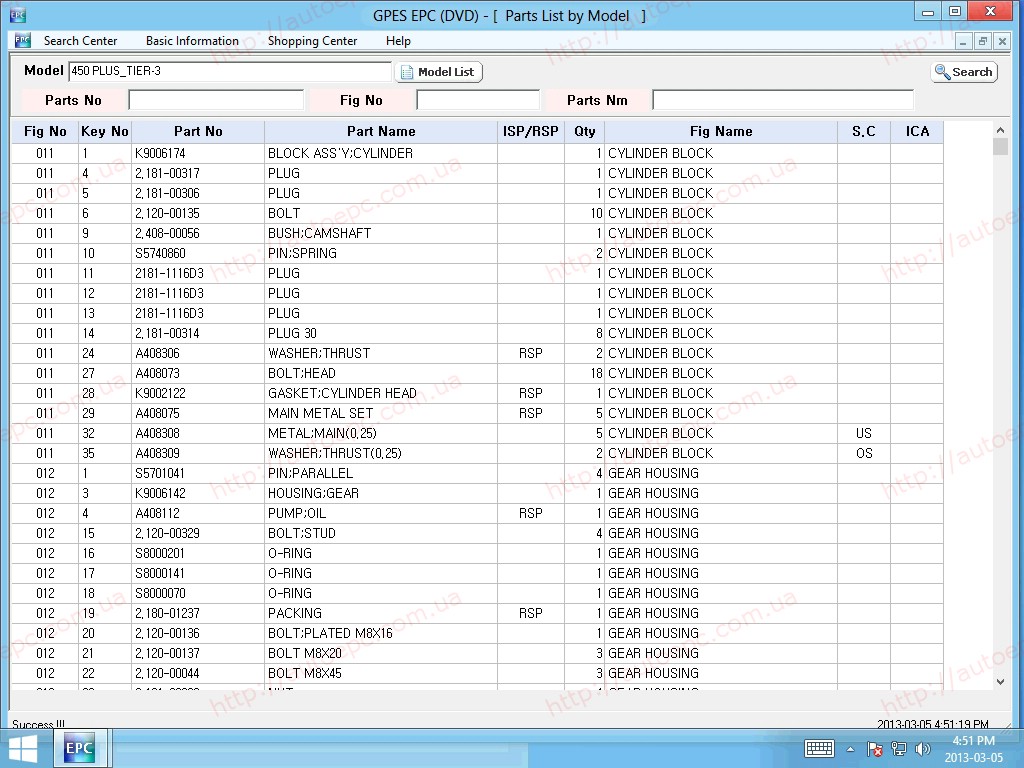Click the S.C column header
1024x768 pixels.
pyautogui.click(x=863, y=131)
